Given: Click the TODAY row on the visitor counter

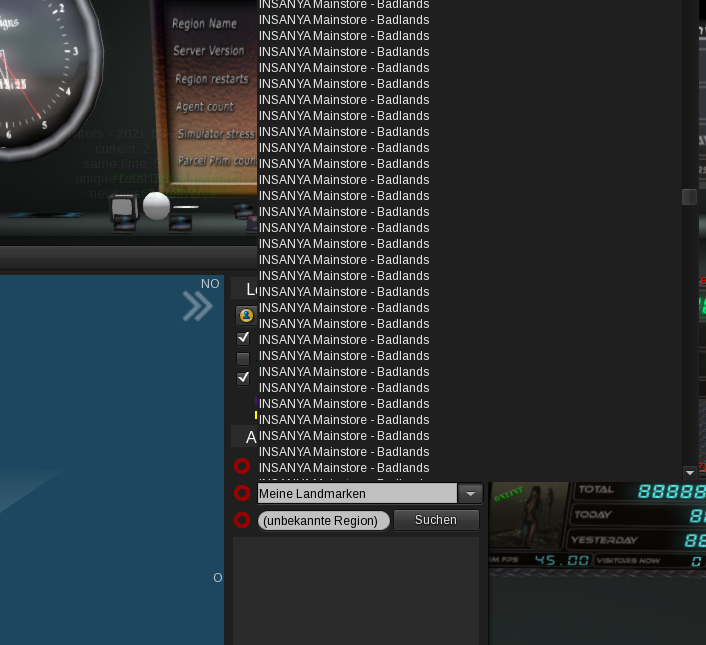Looking at the screenshot, I should click(x=638, y=514).
